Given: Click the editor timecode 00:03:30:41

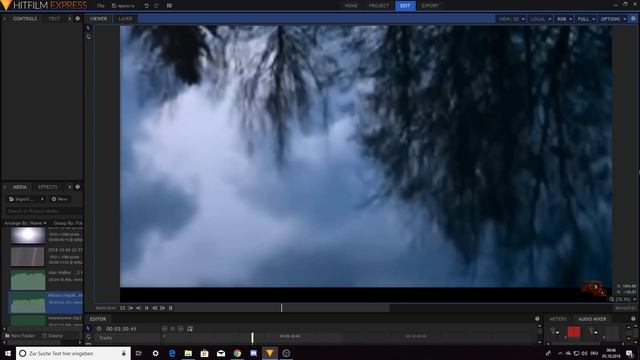Looking at the screenshot, I should [121, 329].
